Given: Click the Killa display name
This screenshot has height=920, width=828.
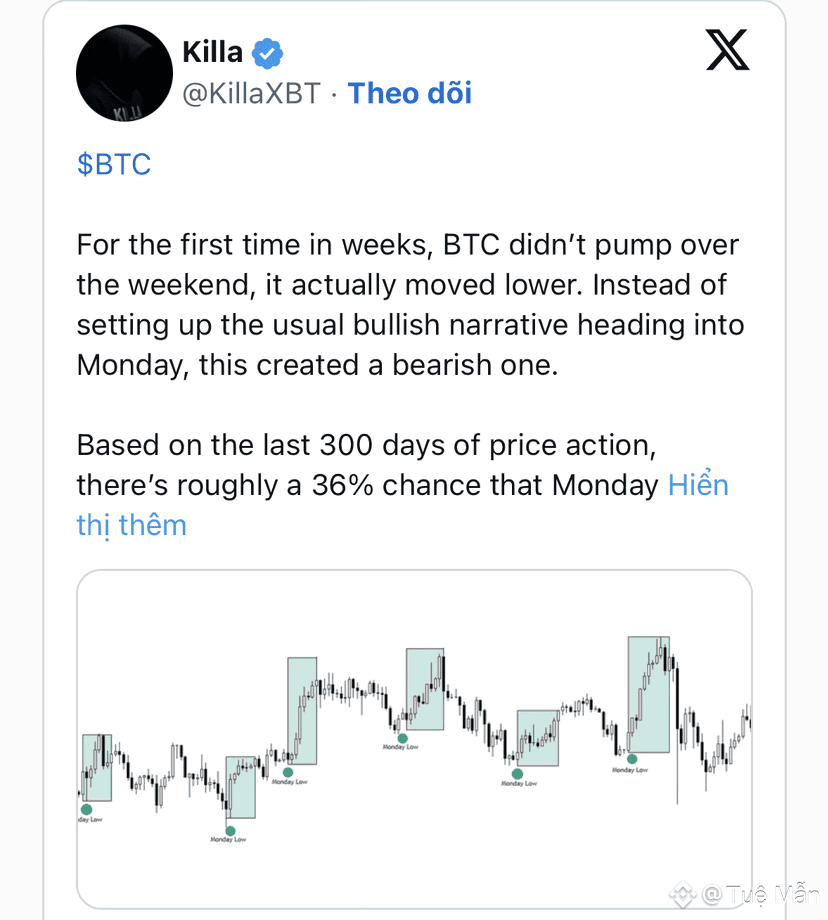Looking at the screenshot, I should (x=212, y=50).
